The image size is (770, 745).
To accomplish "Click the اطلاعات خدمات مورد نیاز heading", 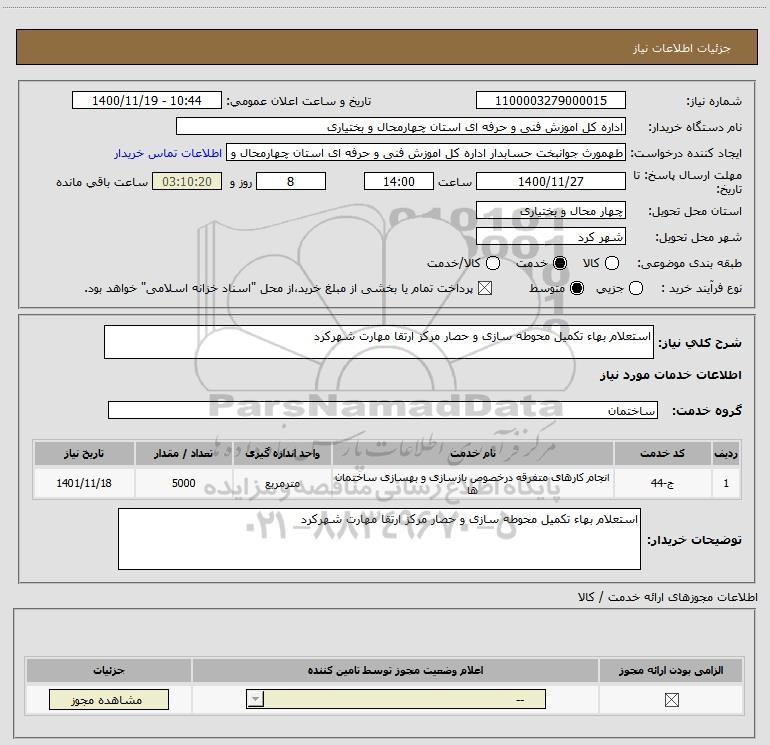I will tap(671, 375).
